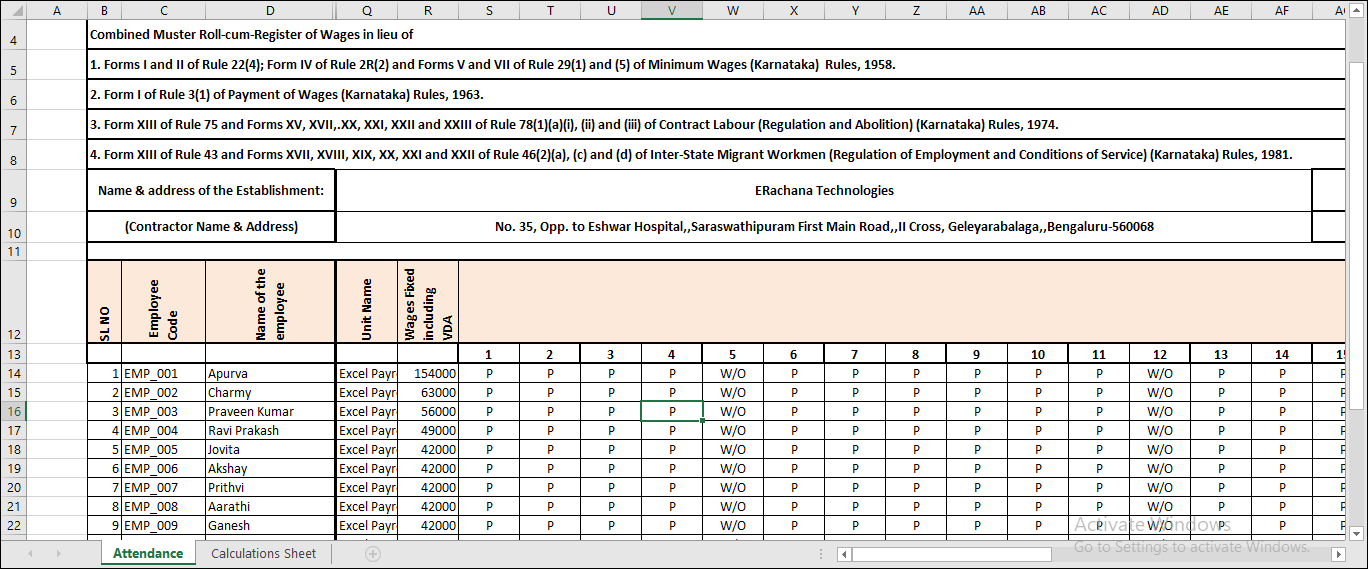Click the day 1 header cell
This screenshot has width=1368, height=569.
(489, 354)
